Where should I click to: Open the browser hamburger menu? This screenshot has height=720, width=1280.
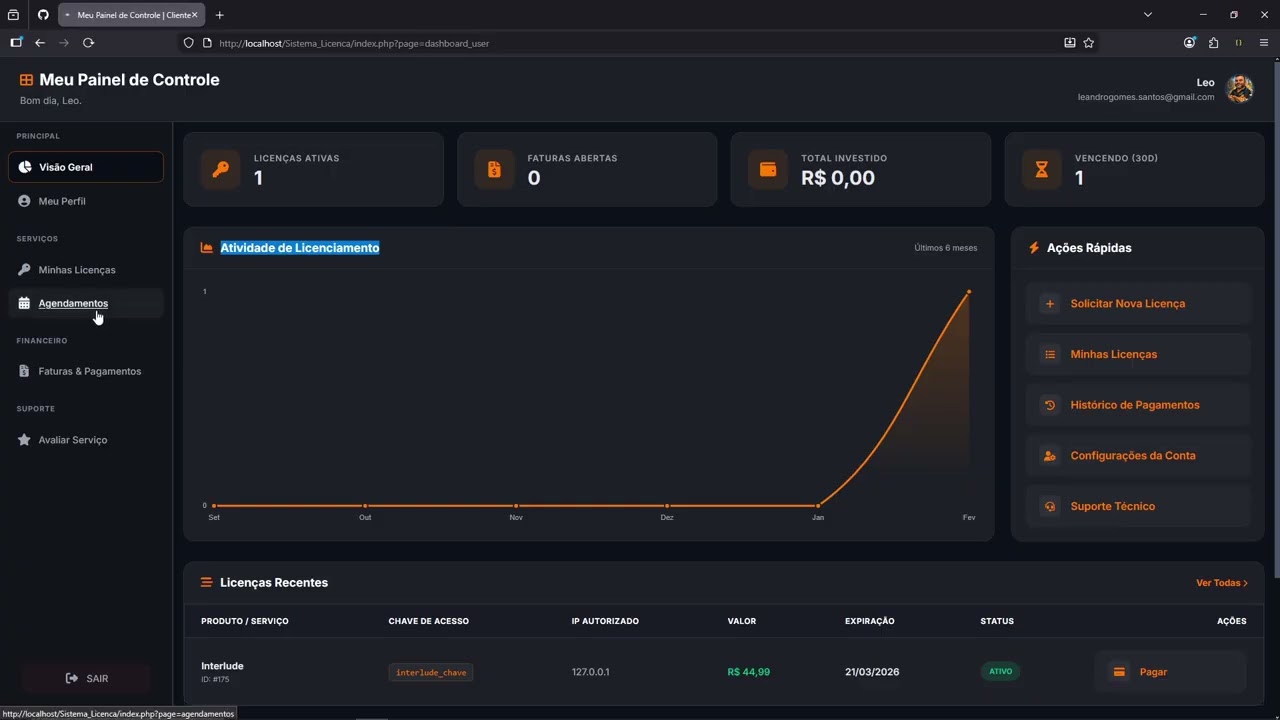pyautogui.click(x=1264, y=43)
